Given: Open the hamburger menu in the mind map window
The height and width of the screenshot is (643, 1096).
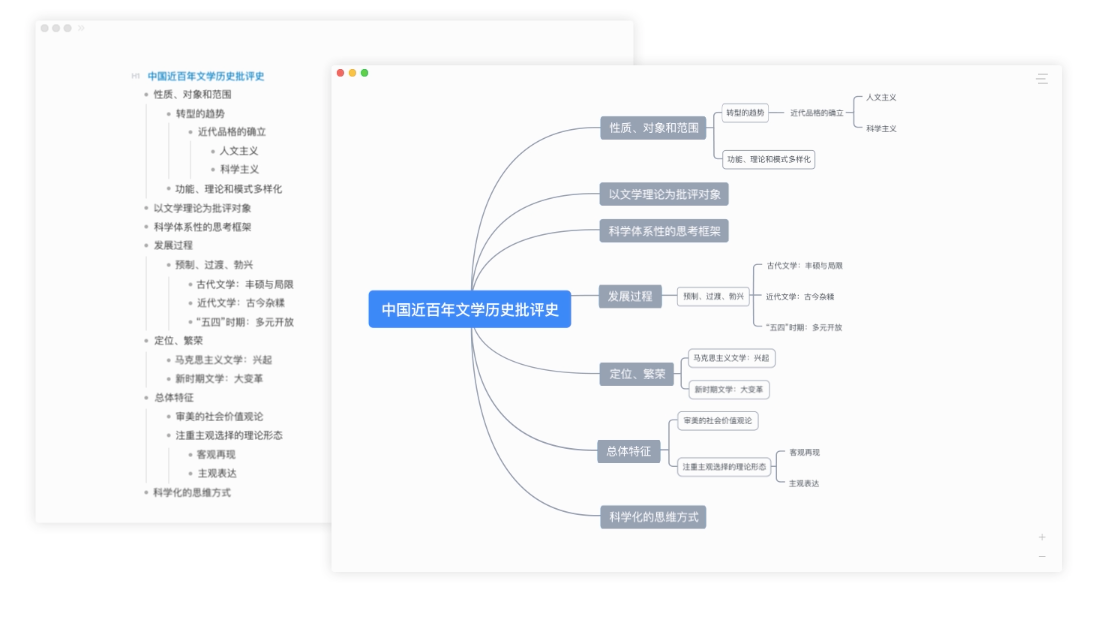Looking at the screenshot, I should click(x=1041, y=80).
